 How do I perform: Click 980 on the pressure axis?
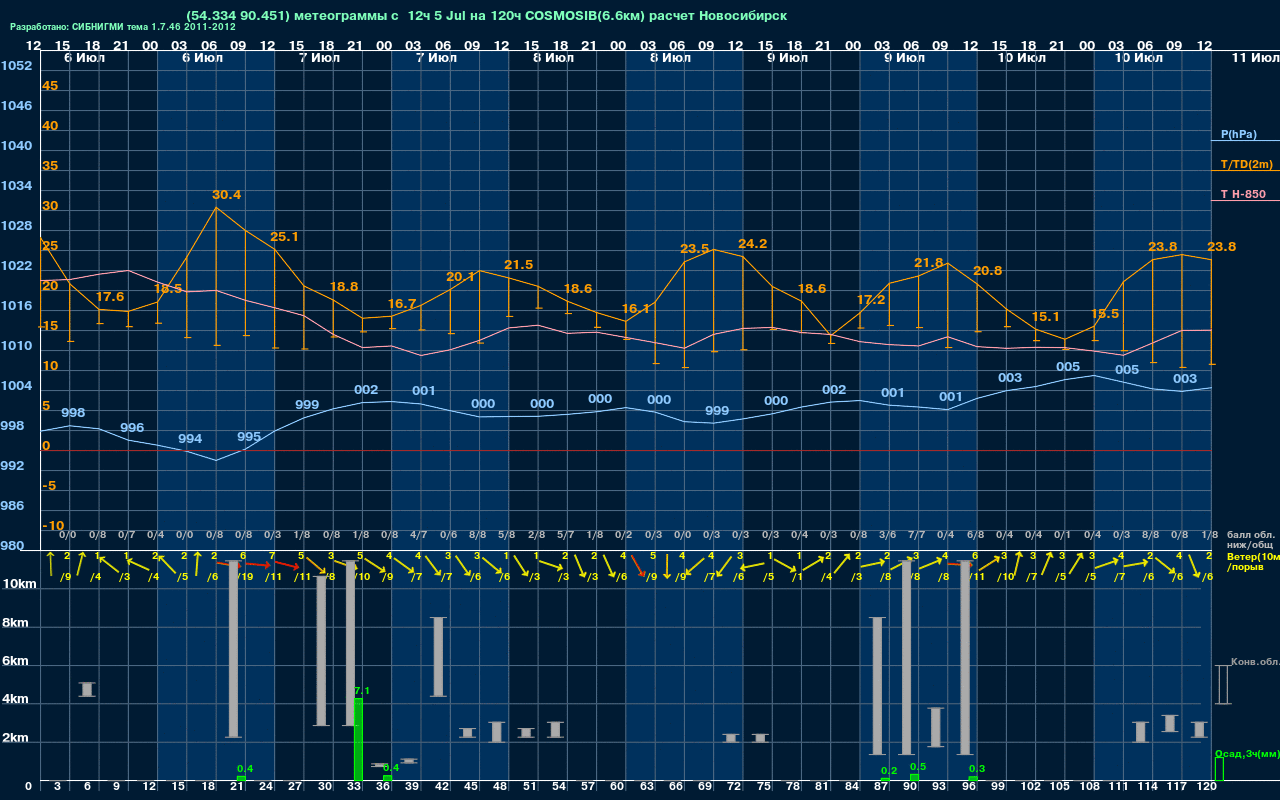pos(12,546)
